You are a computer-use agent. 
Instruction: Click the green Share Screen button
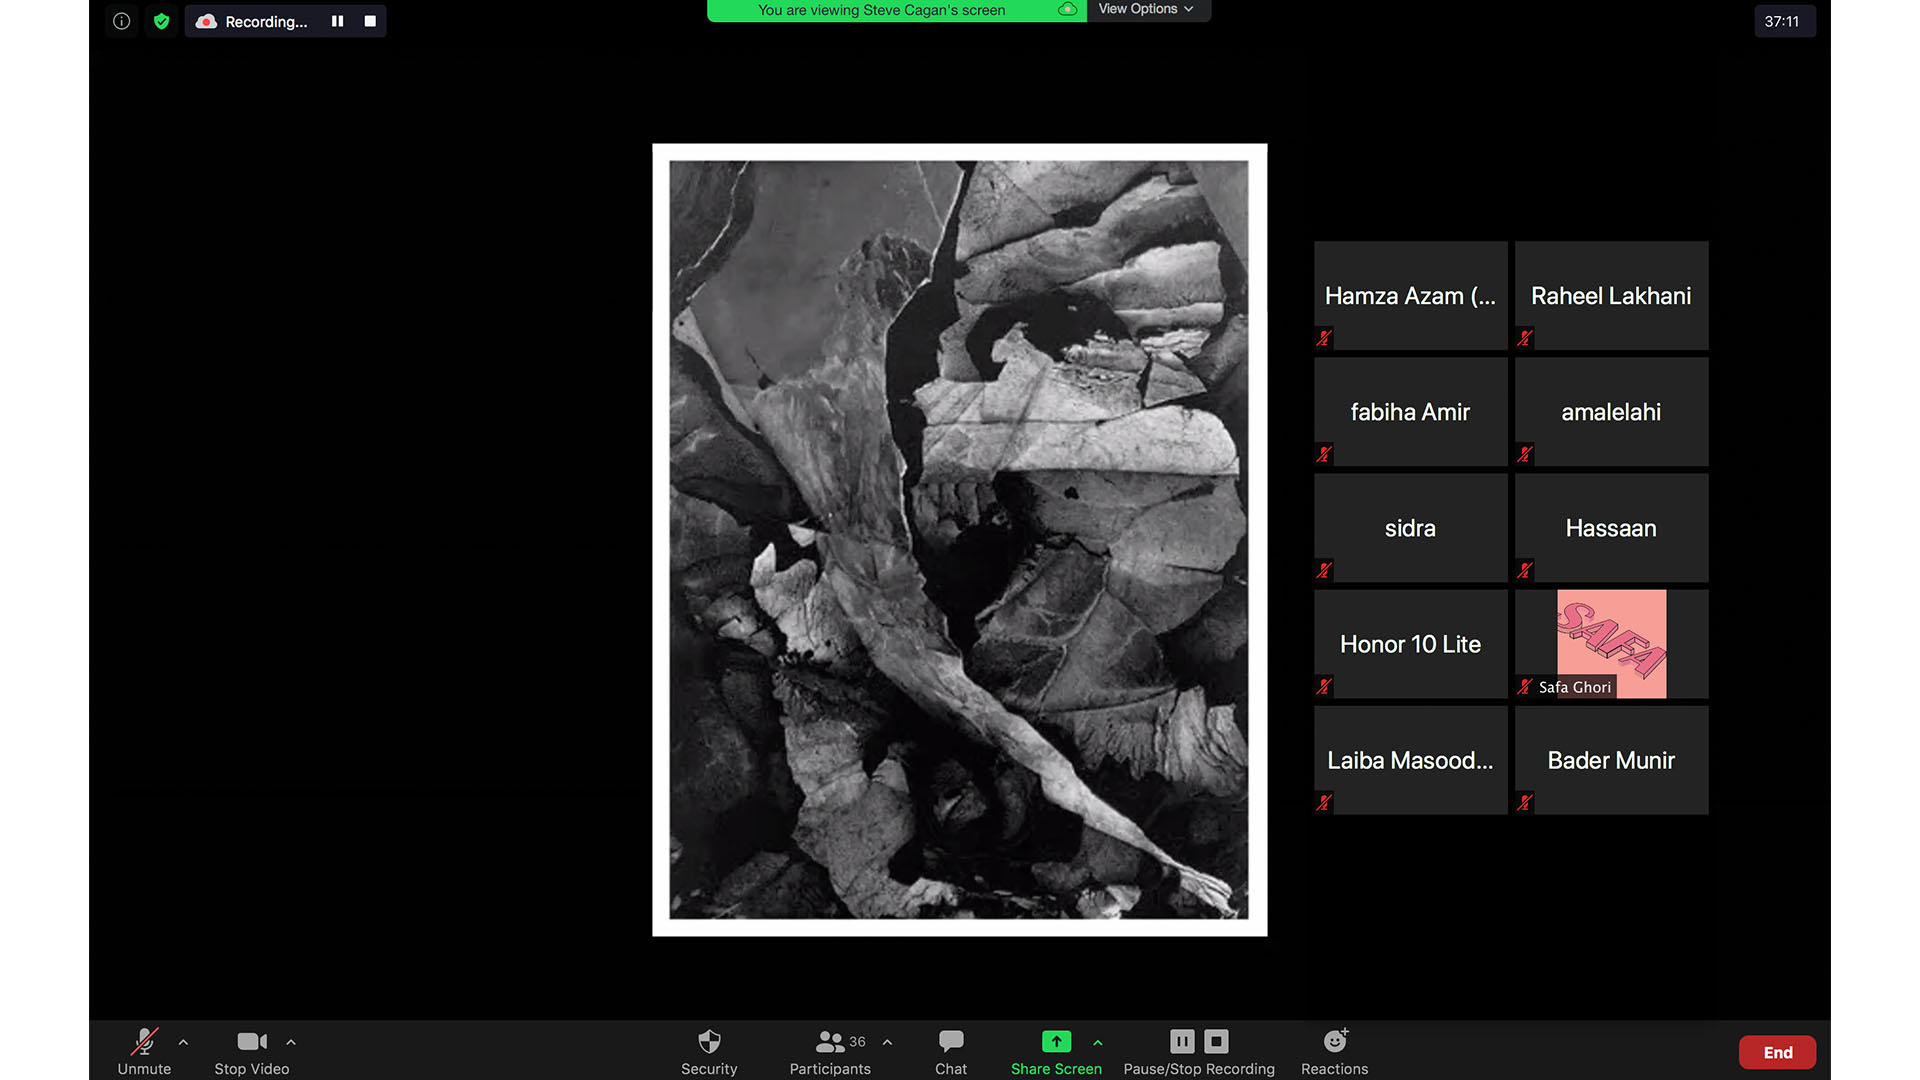click(1056, 1052)
